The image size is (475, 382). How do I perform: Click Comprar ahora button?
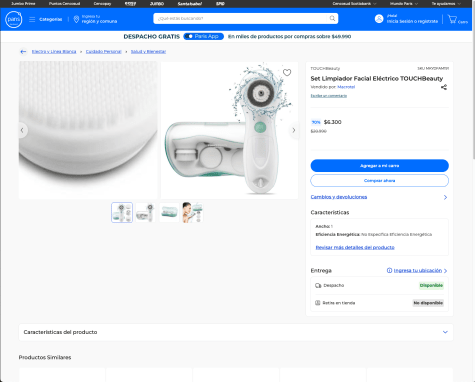[x=379, y=181]
